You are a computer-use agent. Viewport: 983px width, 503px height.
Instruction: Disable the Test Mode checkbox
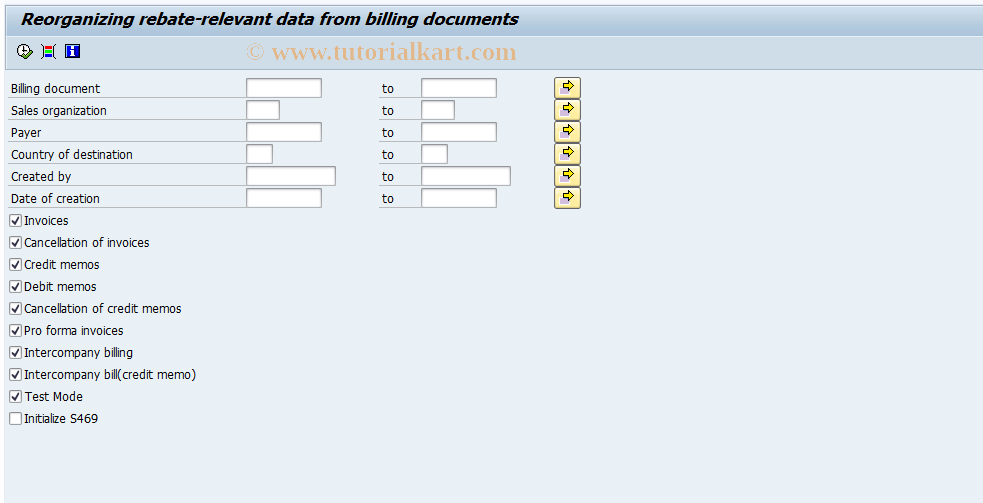tap(16, 396)
